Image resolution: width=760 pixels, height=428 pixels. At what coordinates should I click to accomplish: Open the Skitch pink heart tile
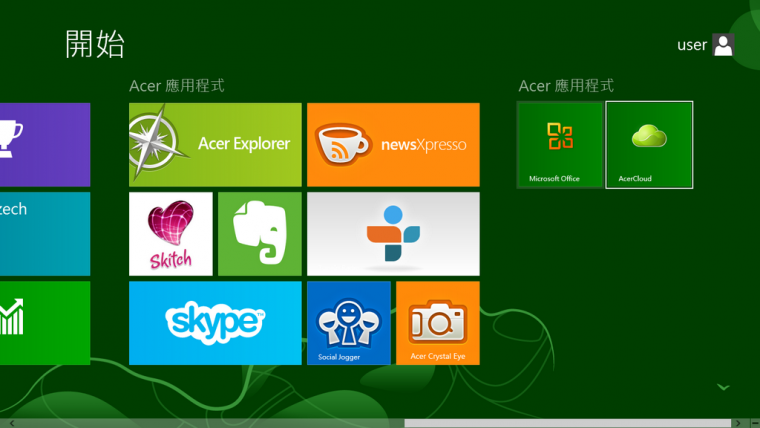pyautogui.click(x=171, y=233)
